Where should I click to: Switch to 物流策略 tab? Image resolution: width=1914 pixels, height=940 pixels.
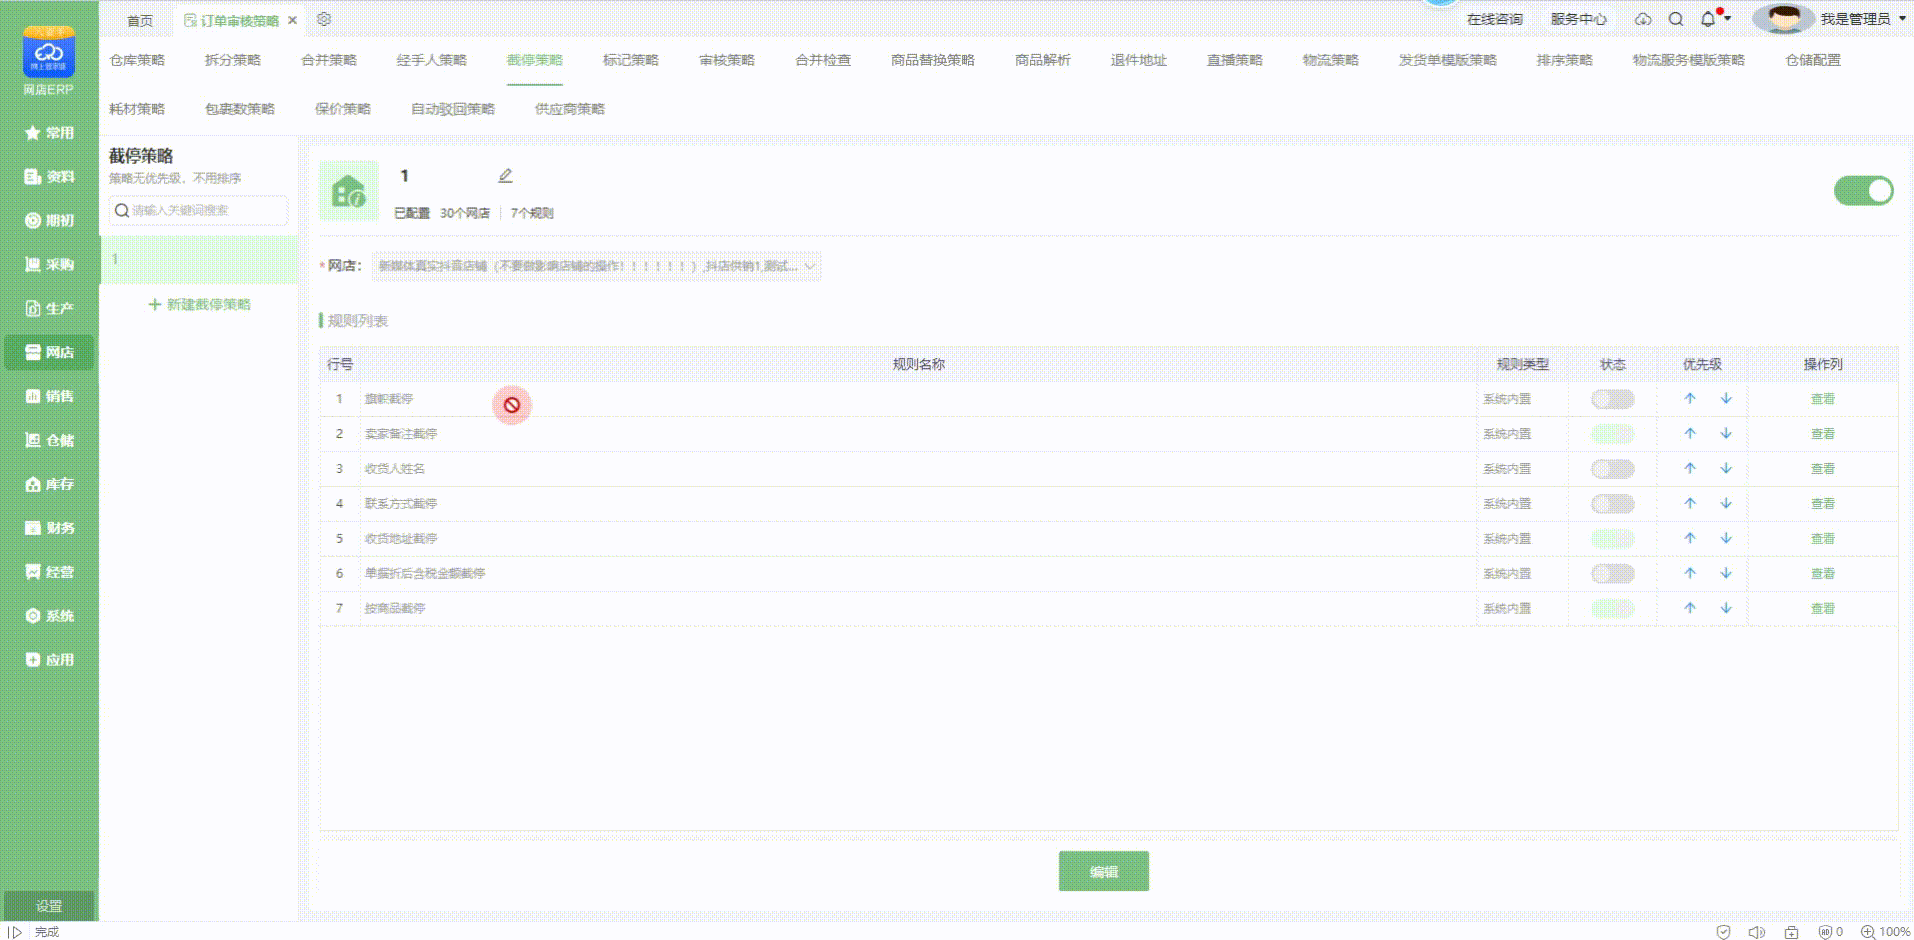(x=1331, y=60)
